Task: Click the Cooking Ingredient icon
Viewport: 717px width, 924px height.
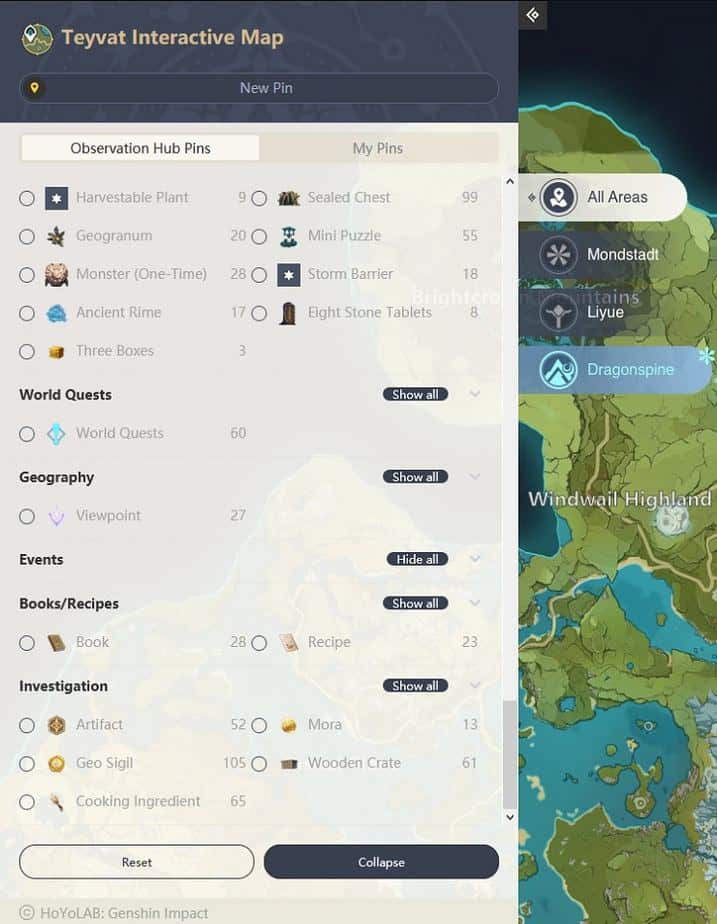Action: [57, 802]
